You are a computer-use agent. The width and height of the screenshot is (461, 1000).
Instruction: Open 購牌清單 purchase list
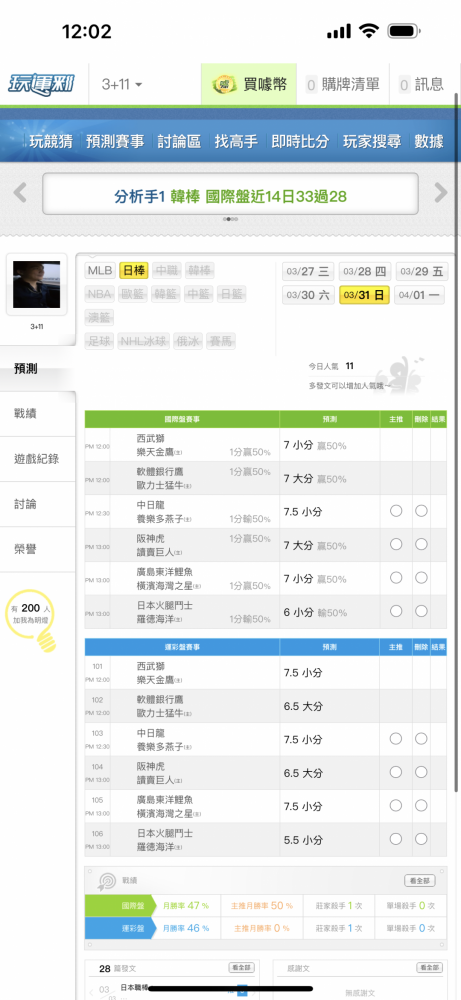(x=342, y=84)
